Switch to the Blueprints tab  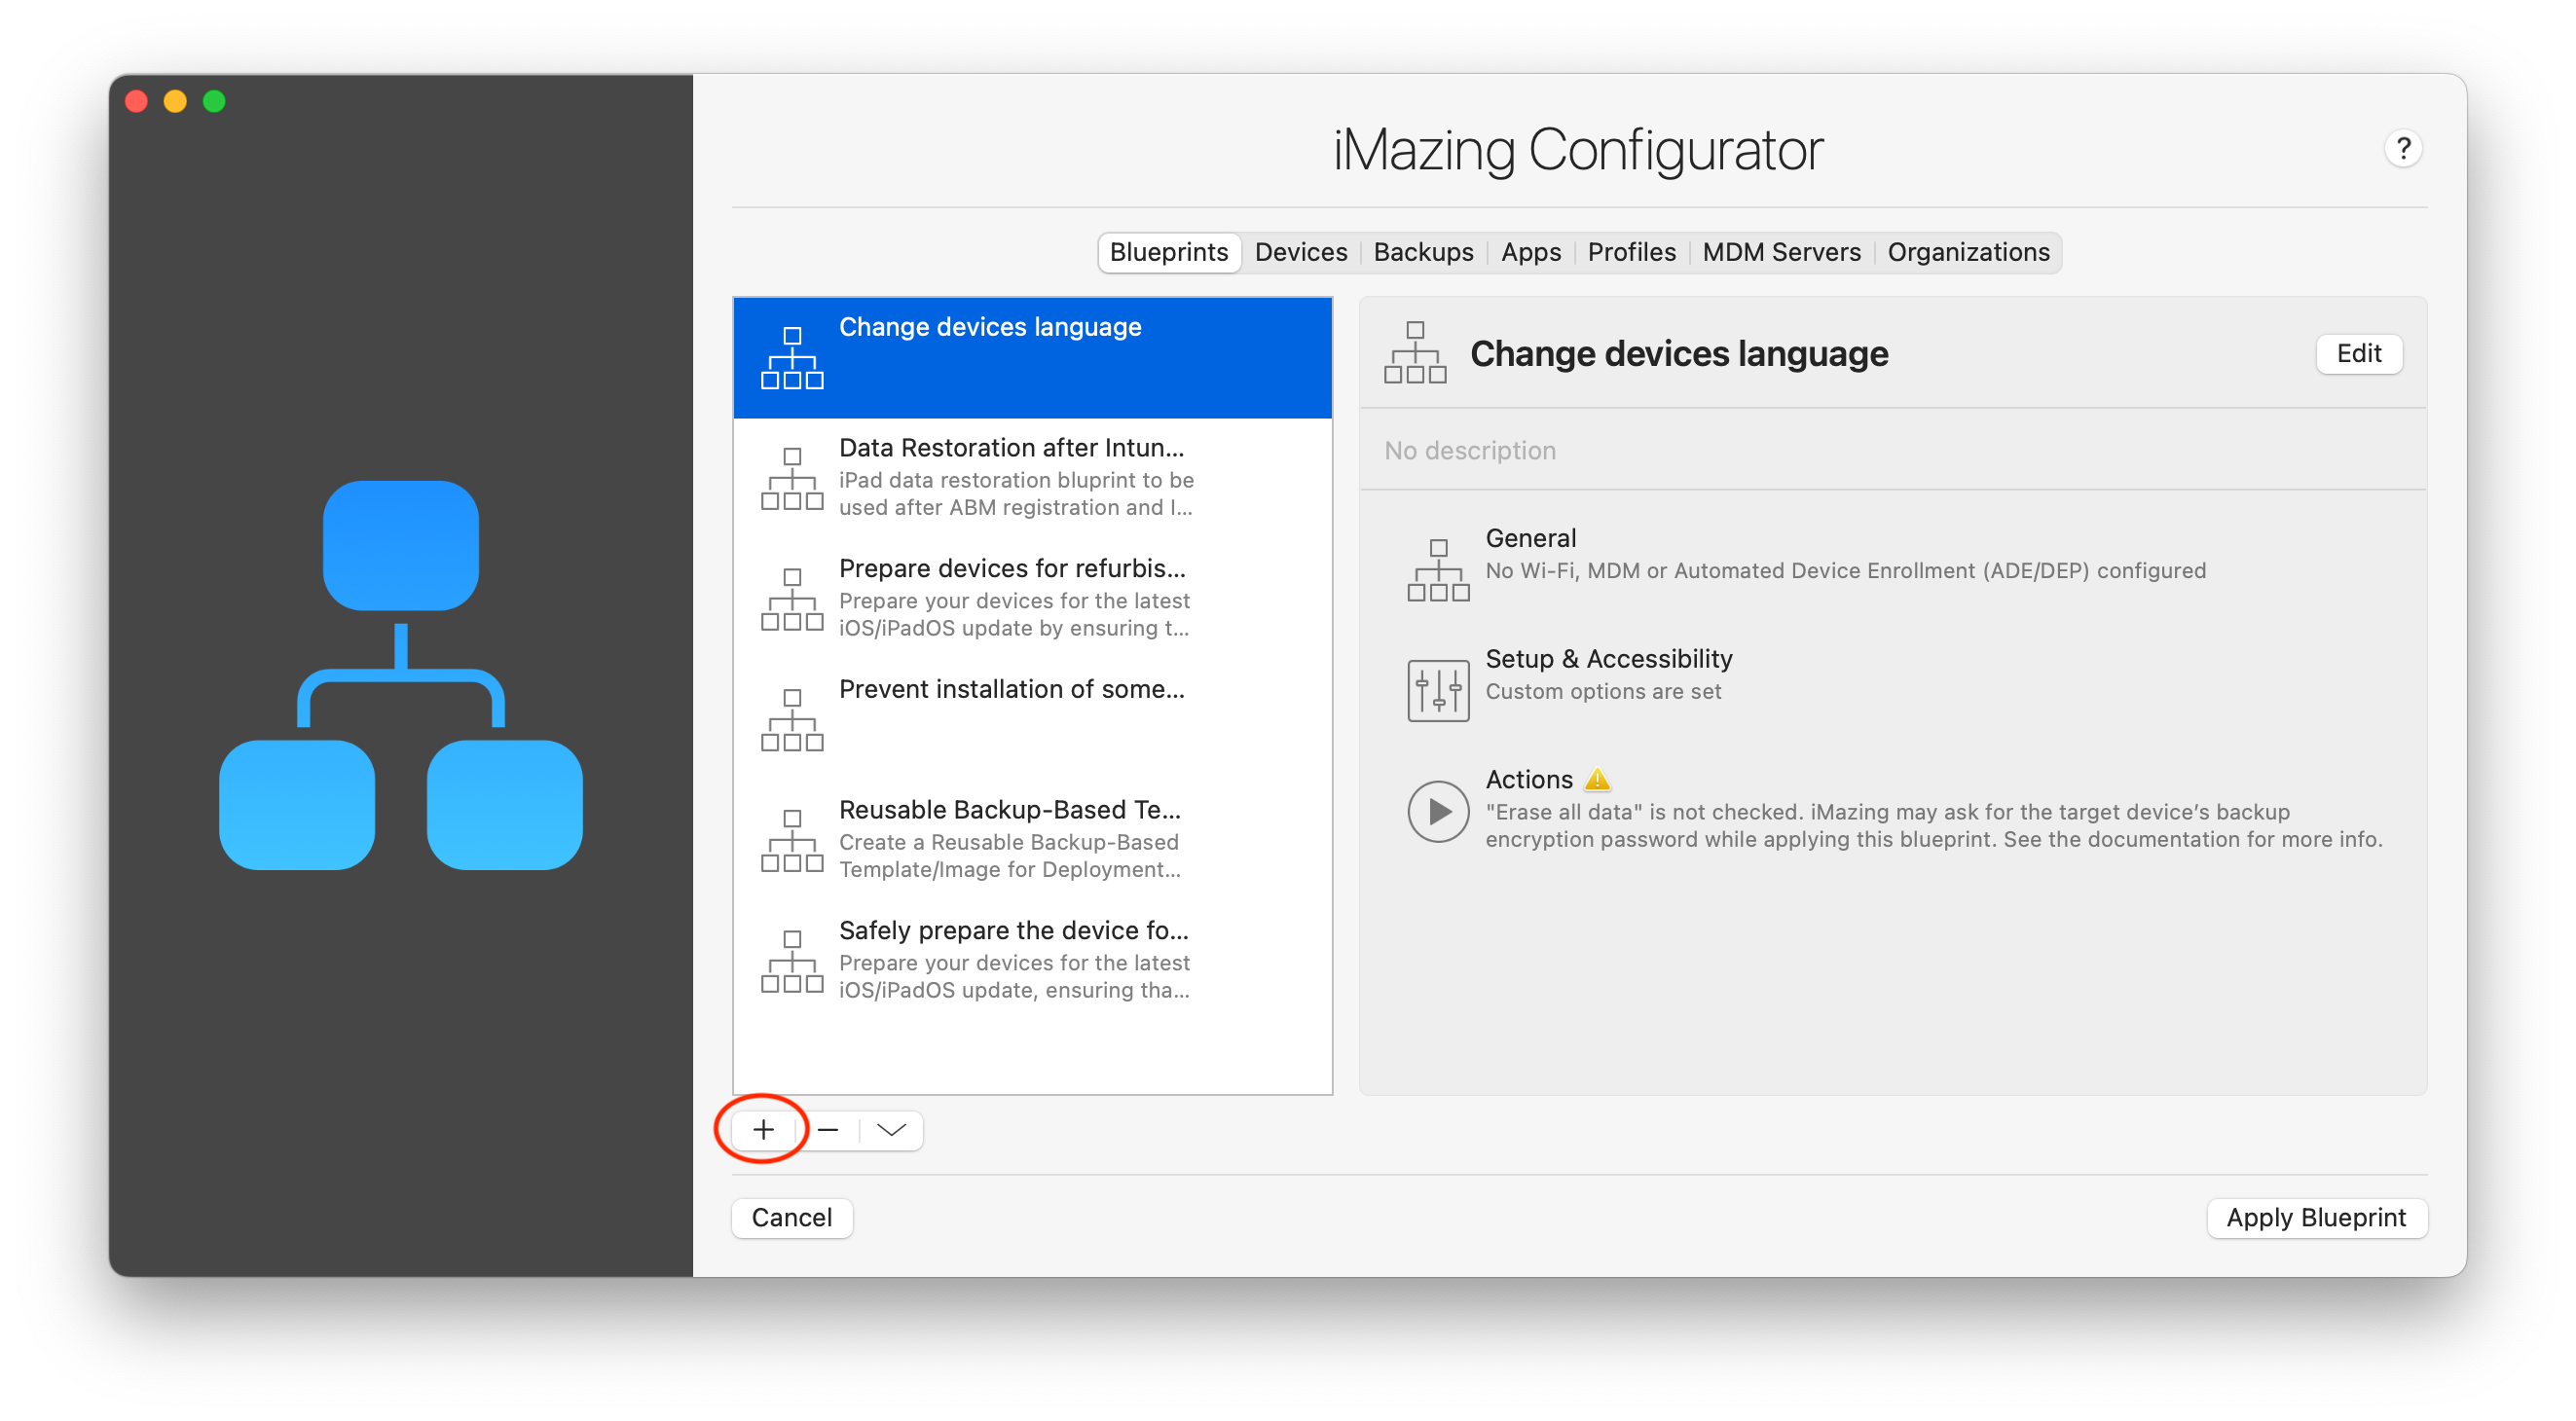(x=1168, y=252)
